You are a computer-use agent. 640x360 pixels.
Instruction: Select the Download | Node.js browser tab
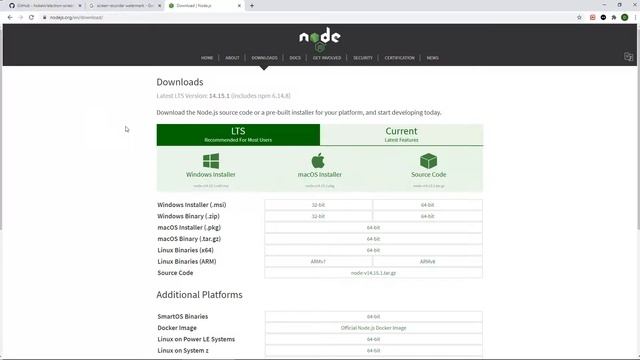coord(204,6)
